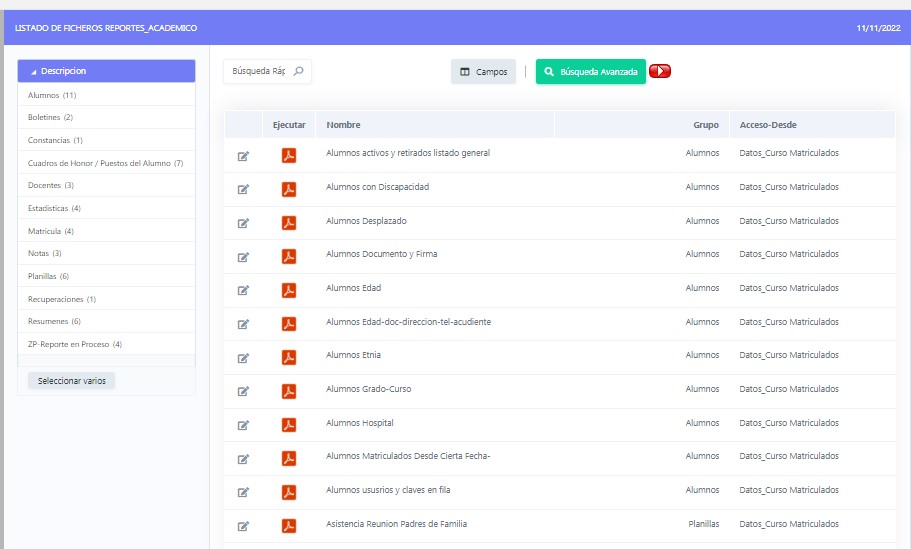Execute PDF for Alumnos Grado-Curso
Screen dimensions: 911x549
(x=288, y=391)
